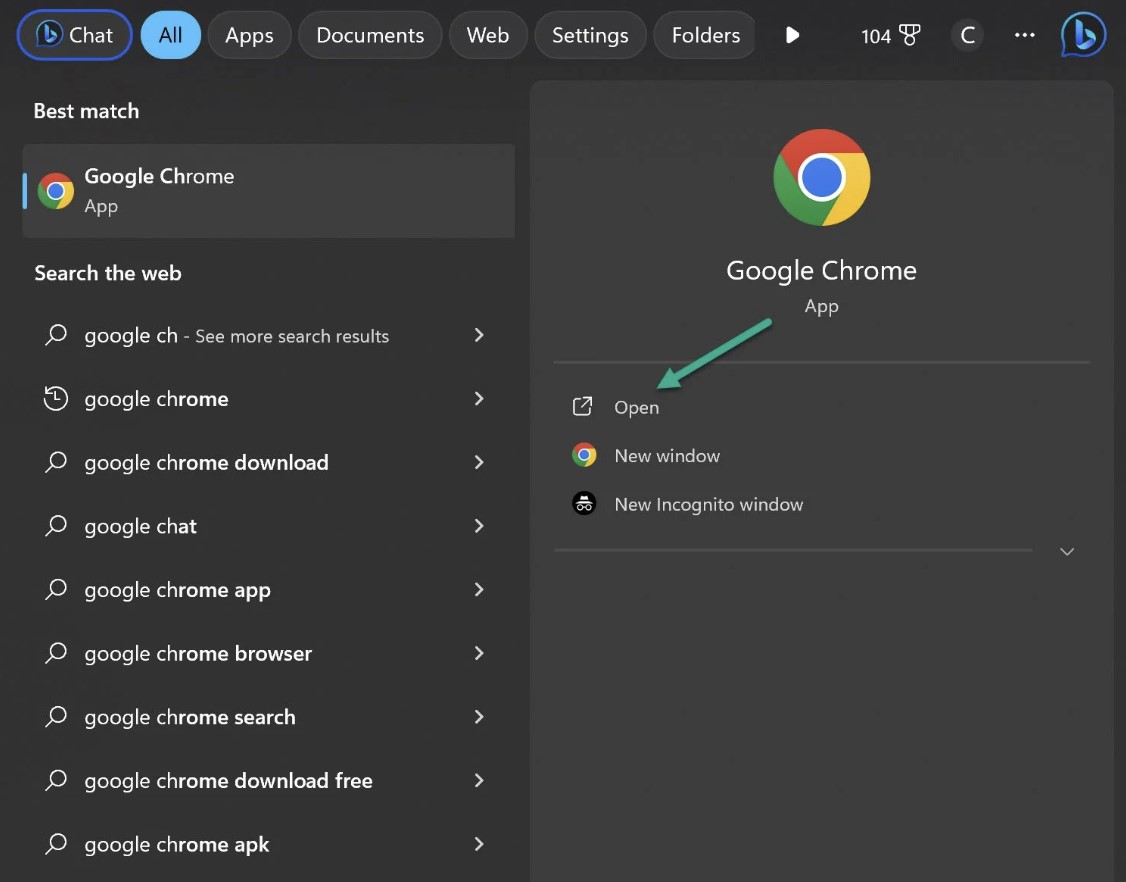Launch the Bing chat icon at top right

pos(1083,34)
